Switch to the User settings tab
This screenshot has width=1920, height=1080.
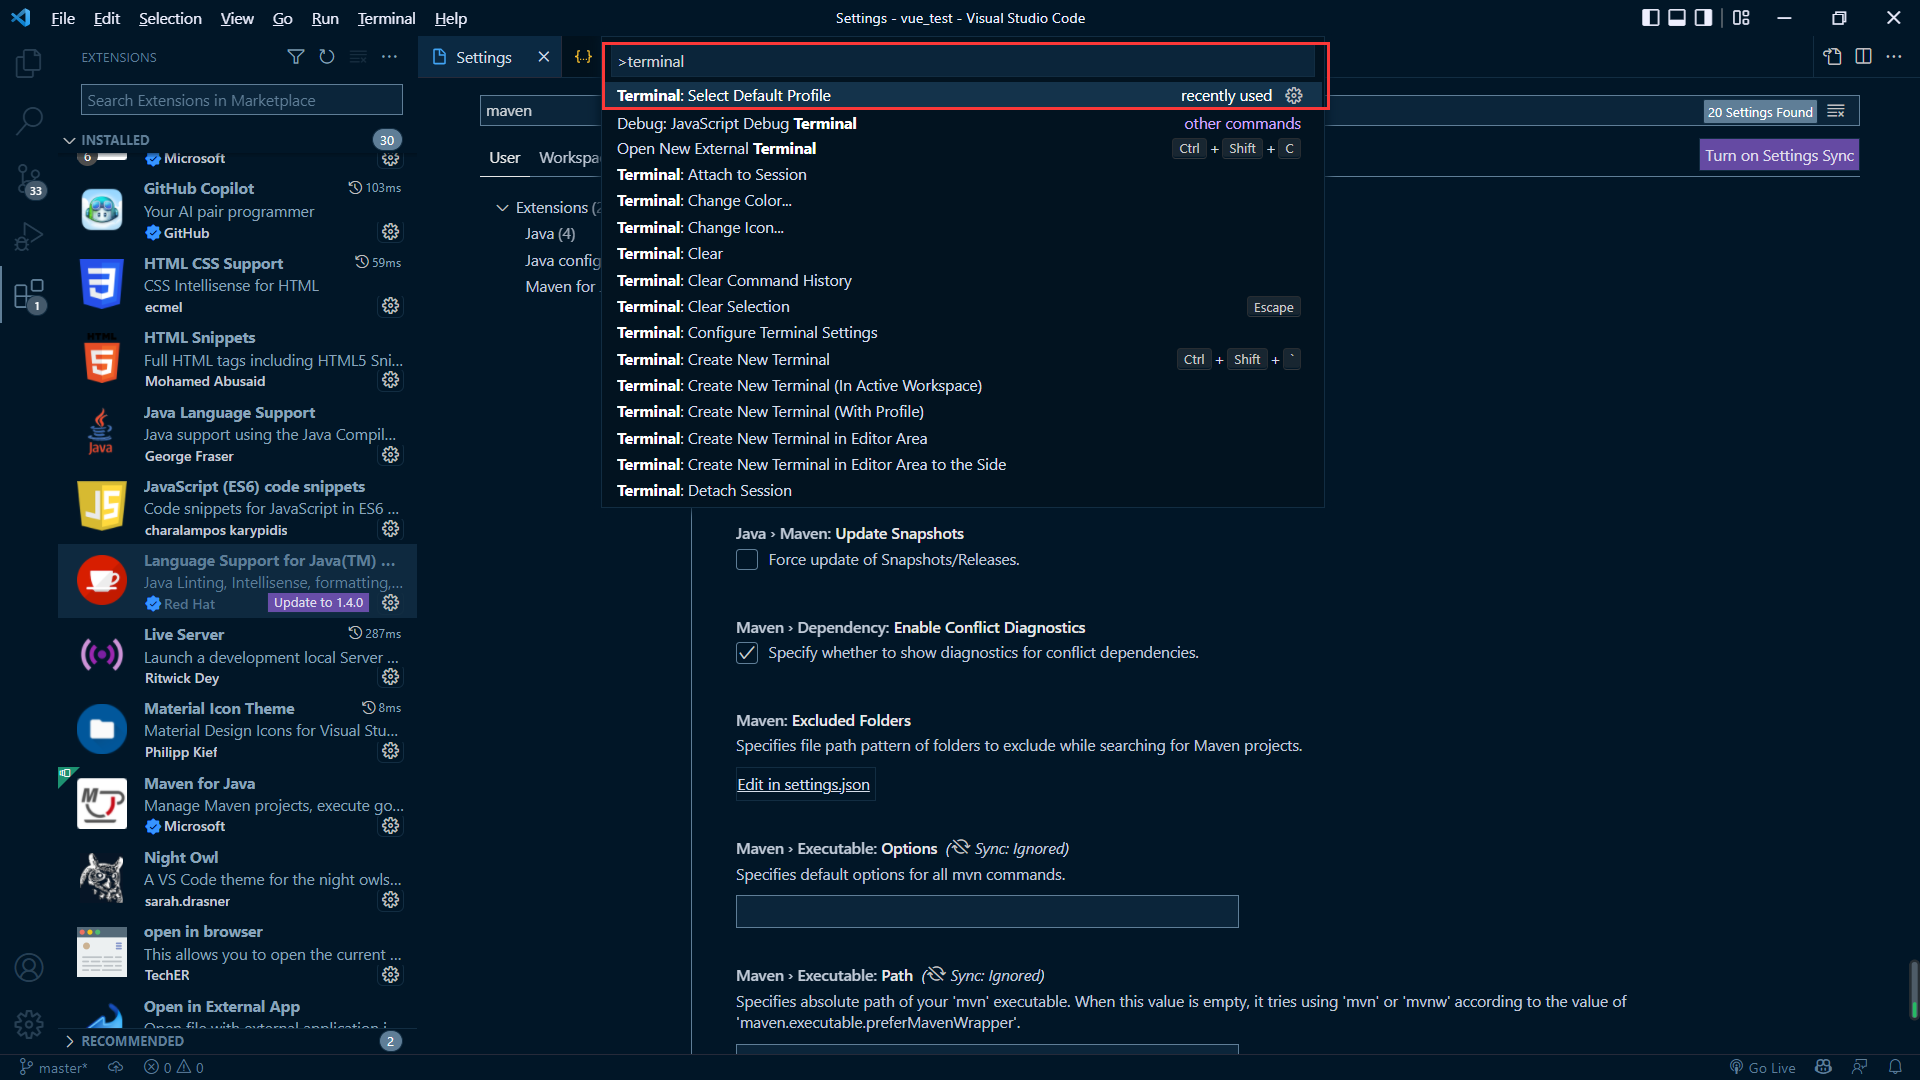504,158
